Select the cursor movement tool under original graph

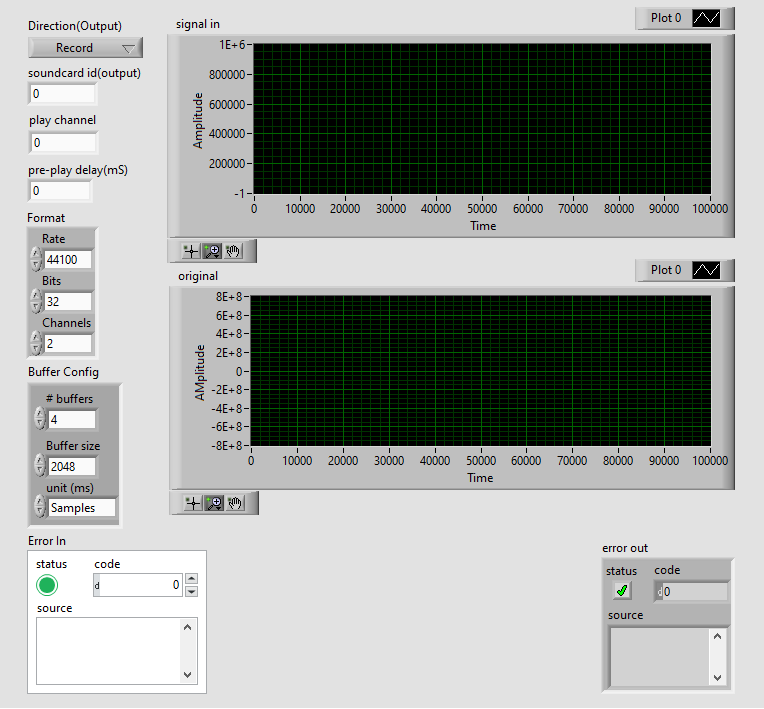click(191, 503)
